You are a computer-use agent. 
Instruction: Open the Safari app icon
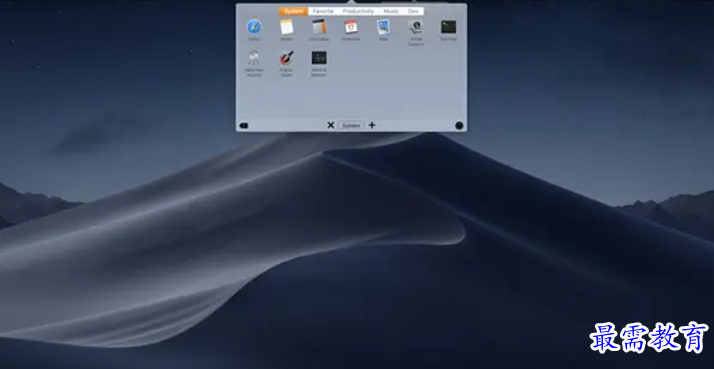click(254, 27)
